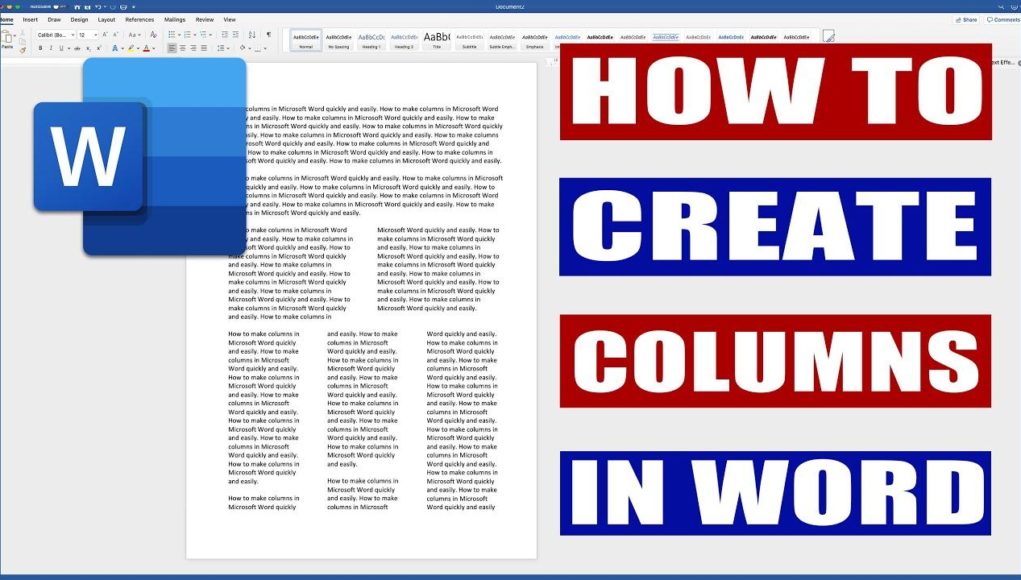Open the font name dropdown arrow

click(73, 35)
